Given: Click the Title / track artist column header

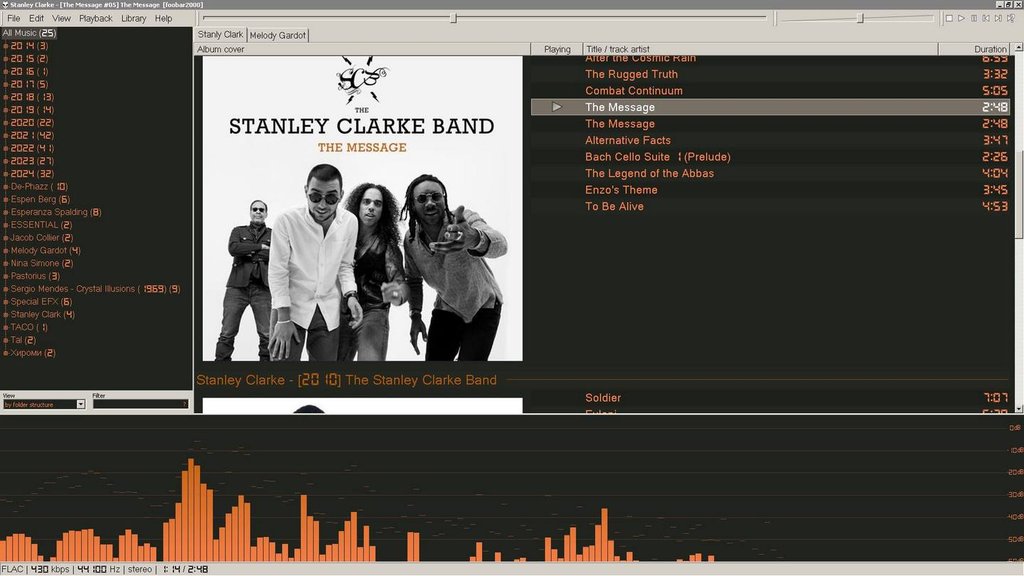Looking at the screenshot, I should tap(760, 49).
